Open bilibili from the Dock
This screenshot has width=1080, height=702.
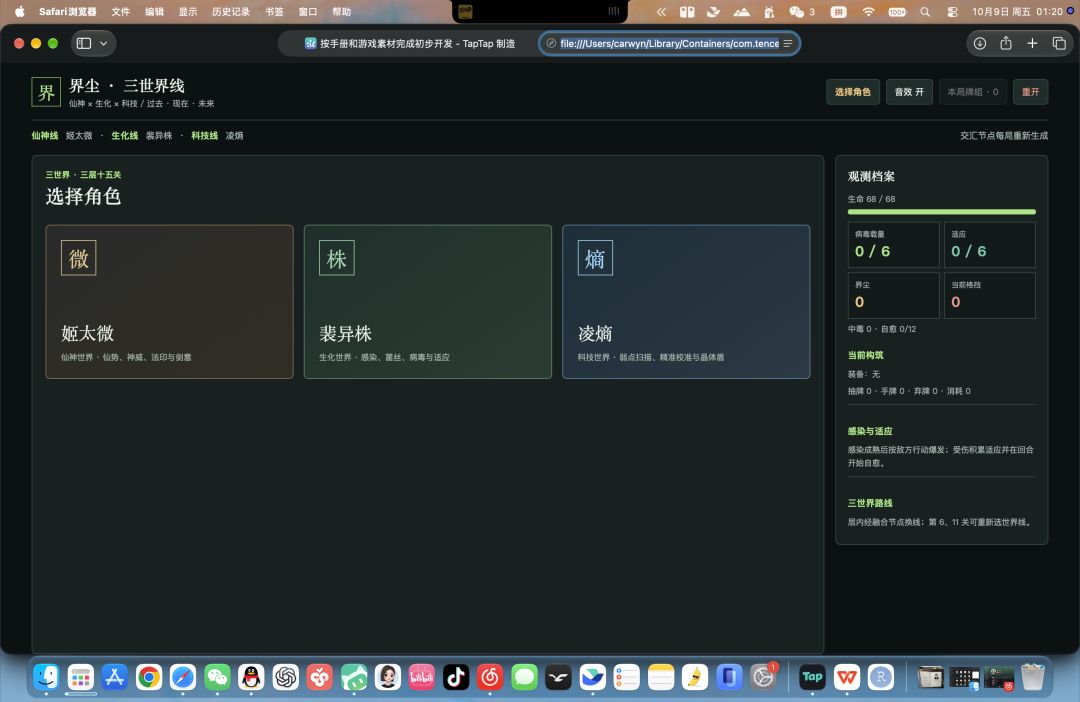422,677
